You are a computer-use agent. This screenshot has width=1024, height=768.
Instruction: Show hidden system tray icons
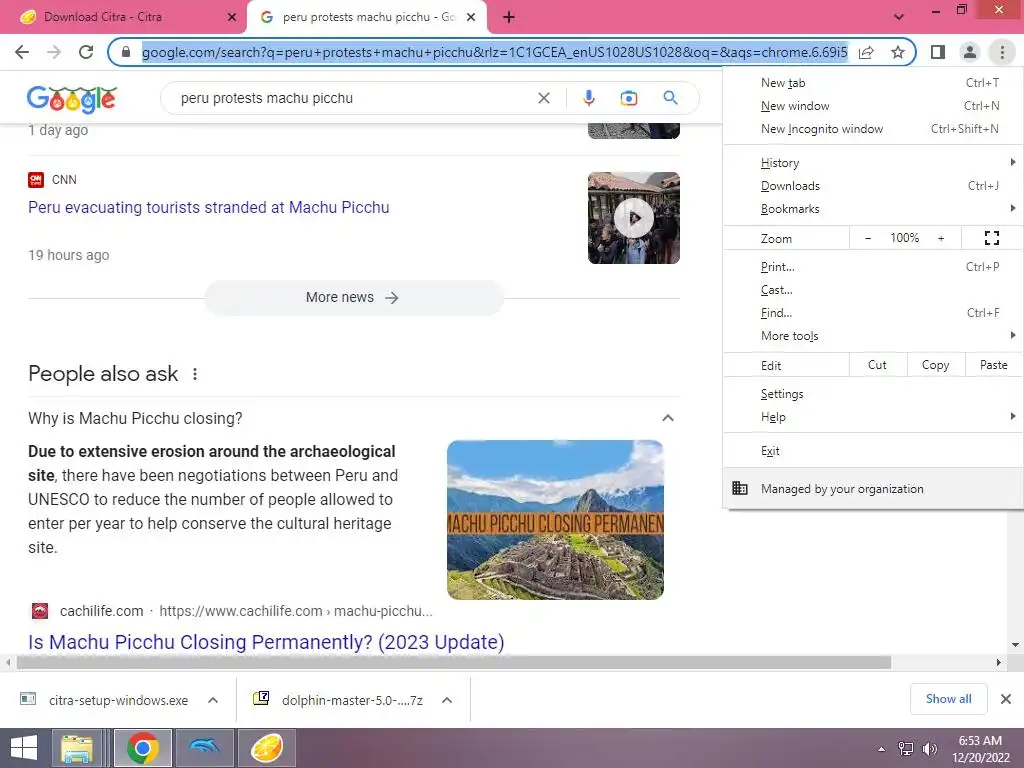pyautogui.click(x=882, y=749)
